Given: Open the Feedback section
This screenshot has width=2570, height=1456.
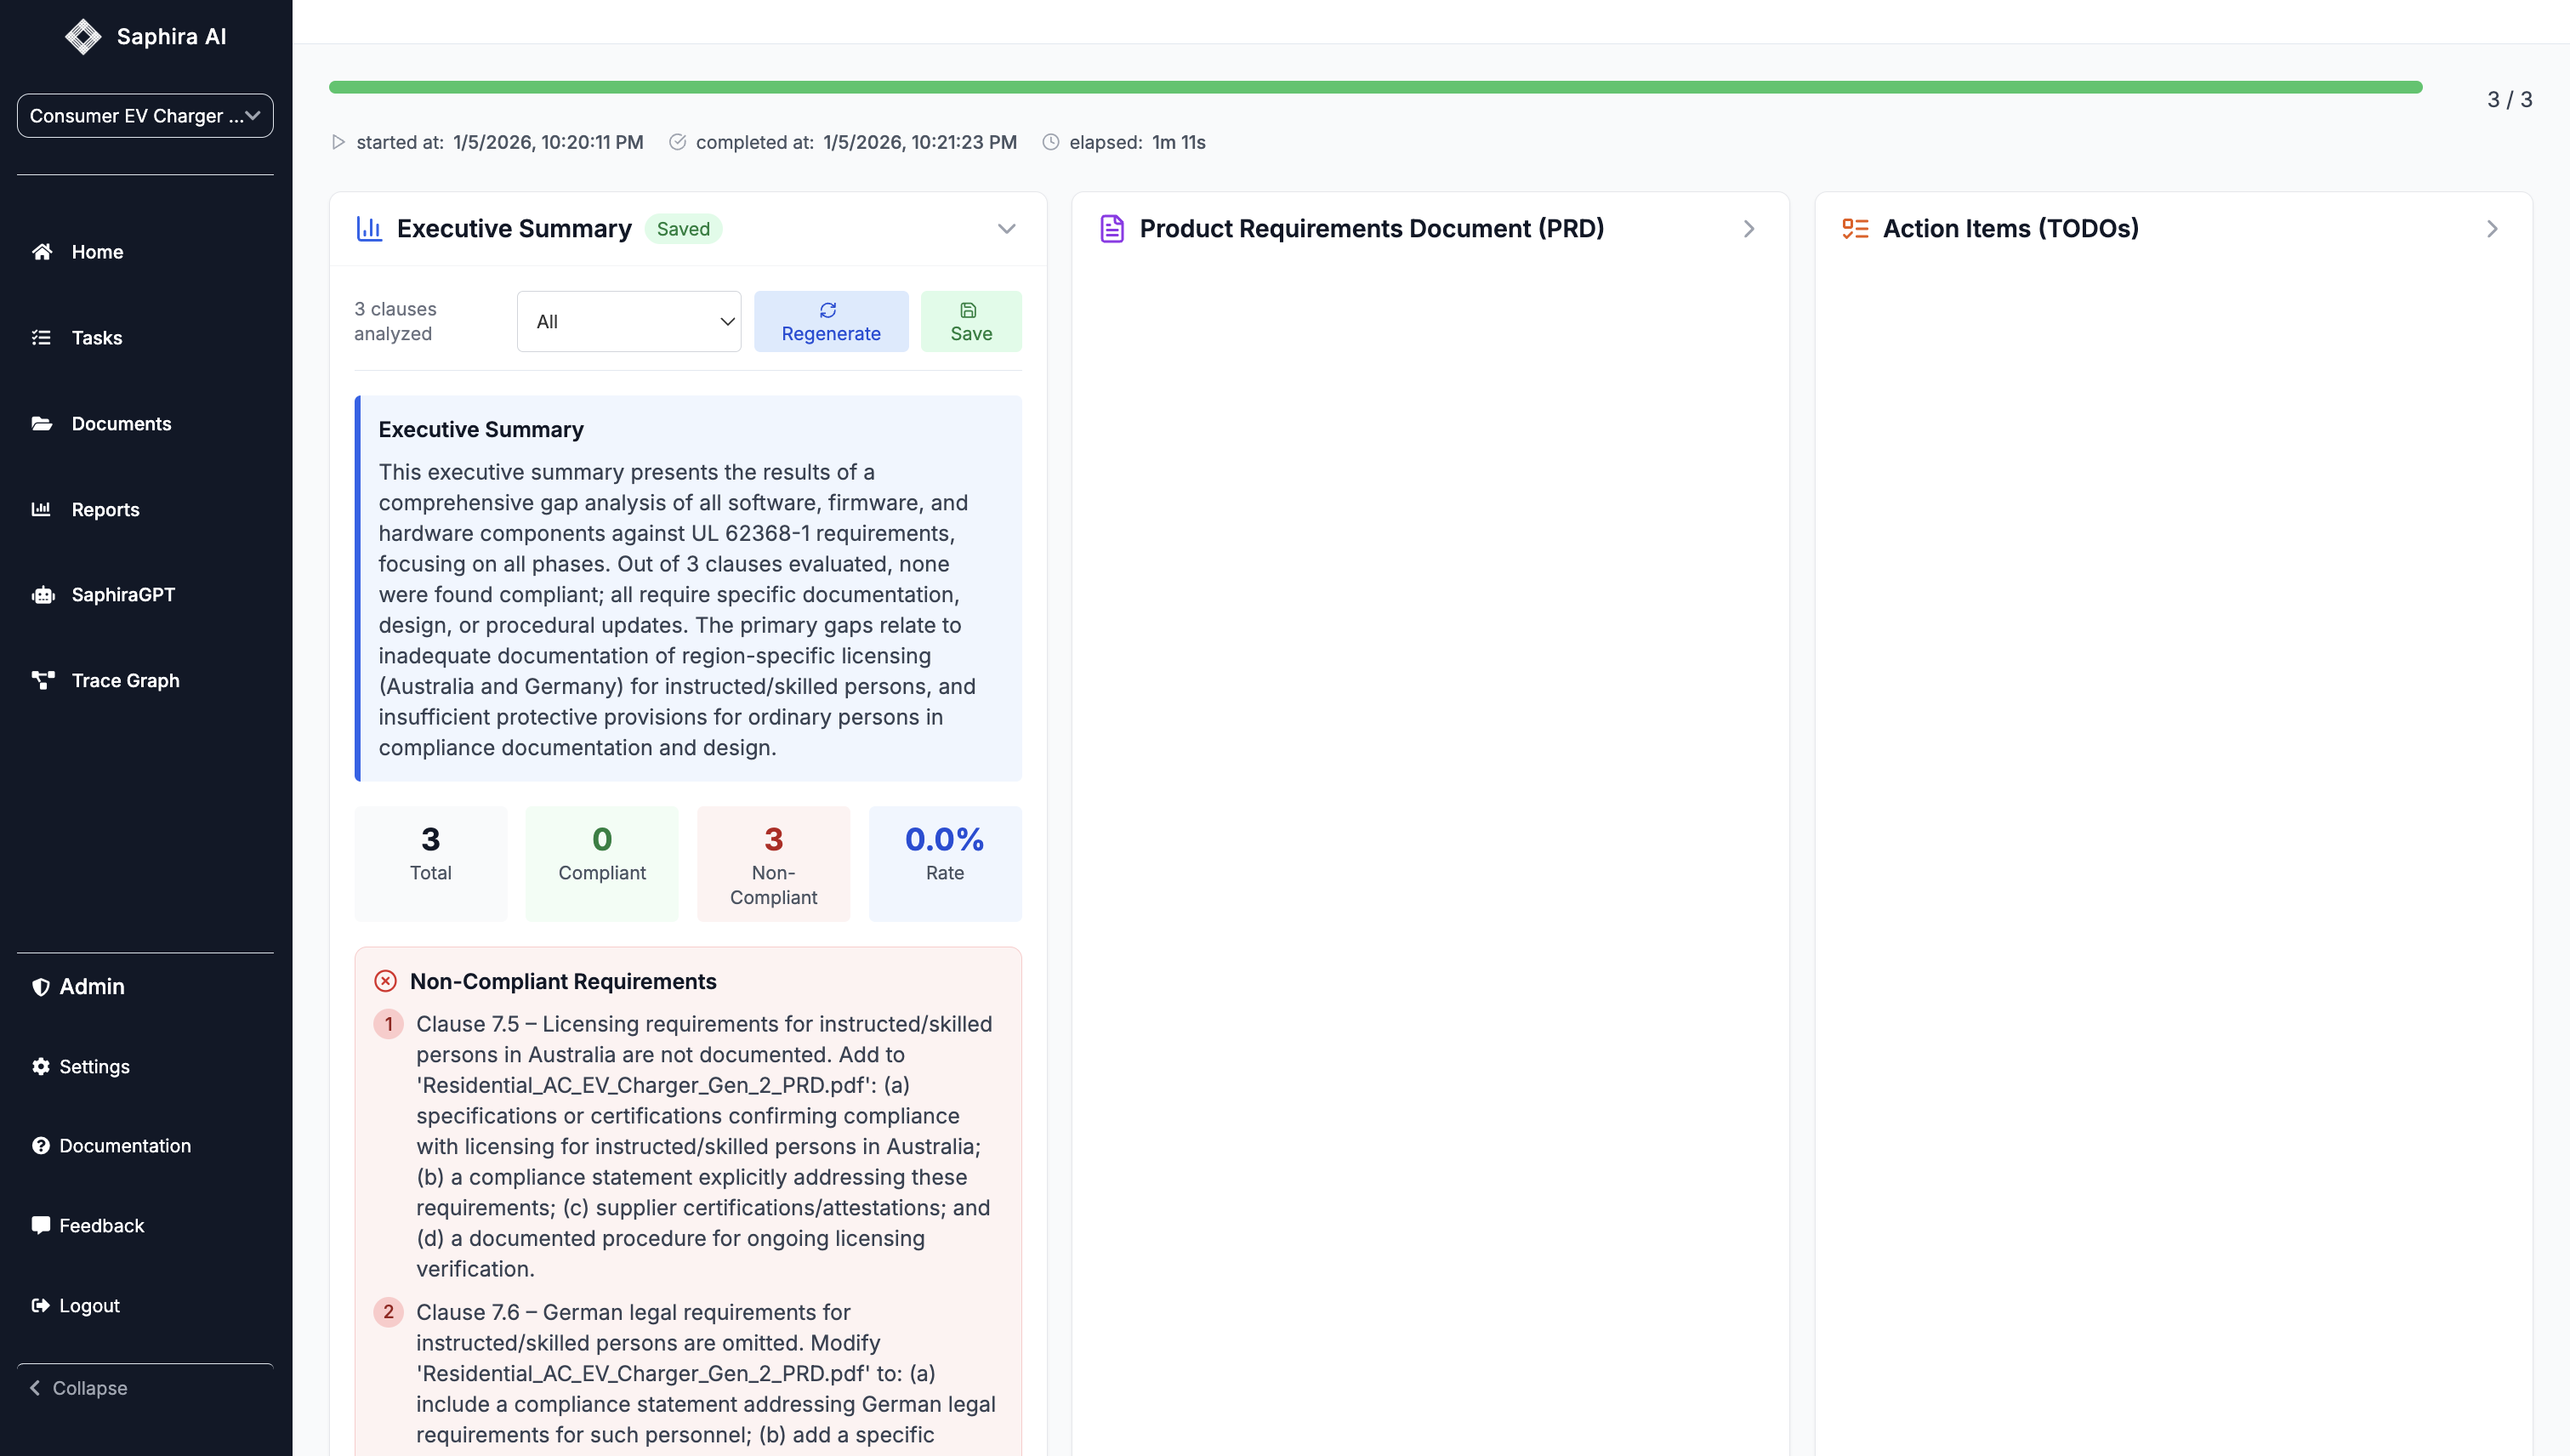Looking at the screenshot, I should [100, 1225].
